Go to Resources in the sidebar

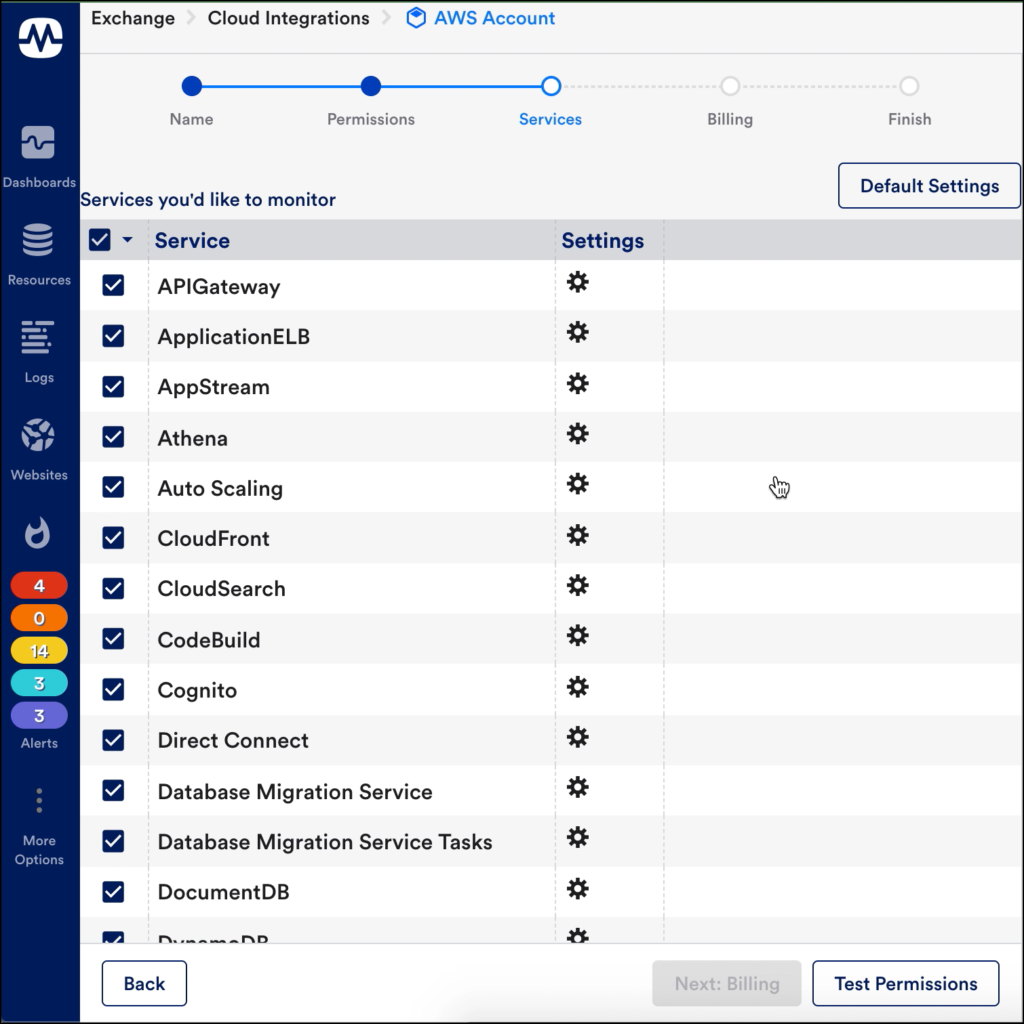(x=39, y=255)
